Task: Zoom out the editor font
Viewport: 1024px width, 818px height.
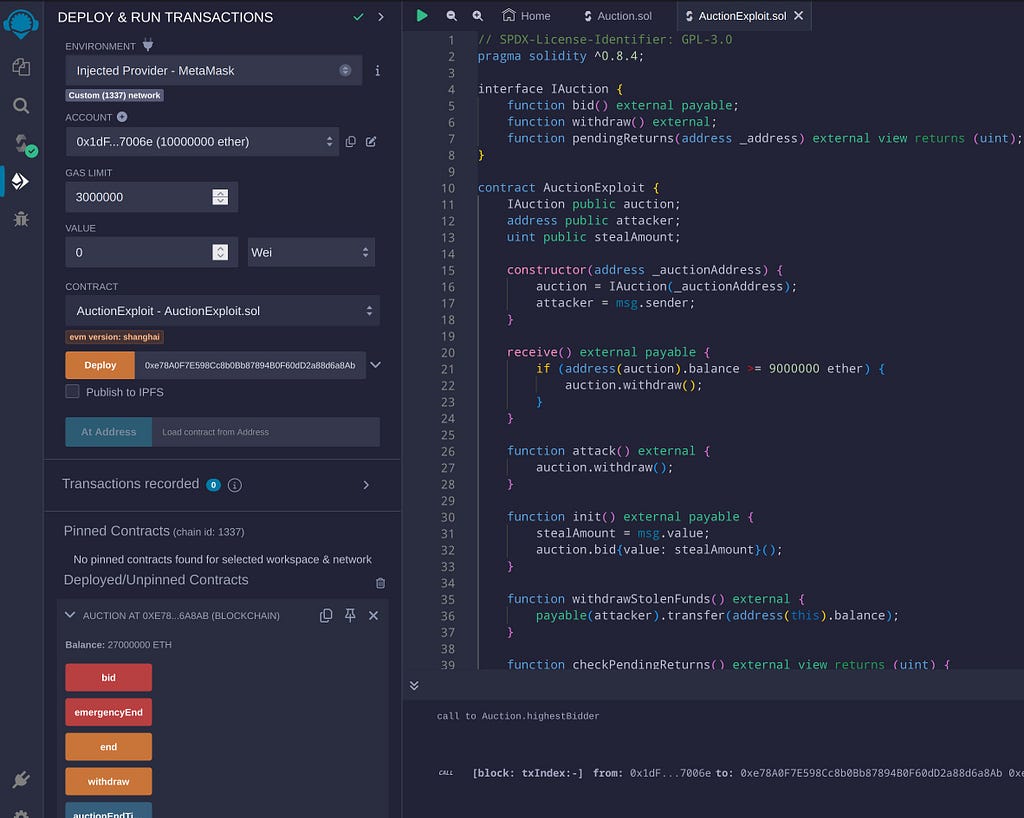Action: point(451,16)
